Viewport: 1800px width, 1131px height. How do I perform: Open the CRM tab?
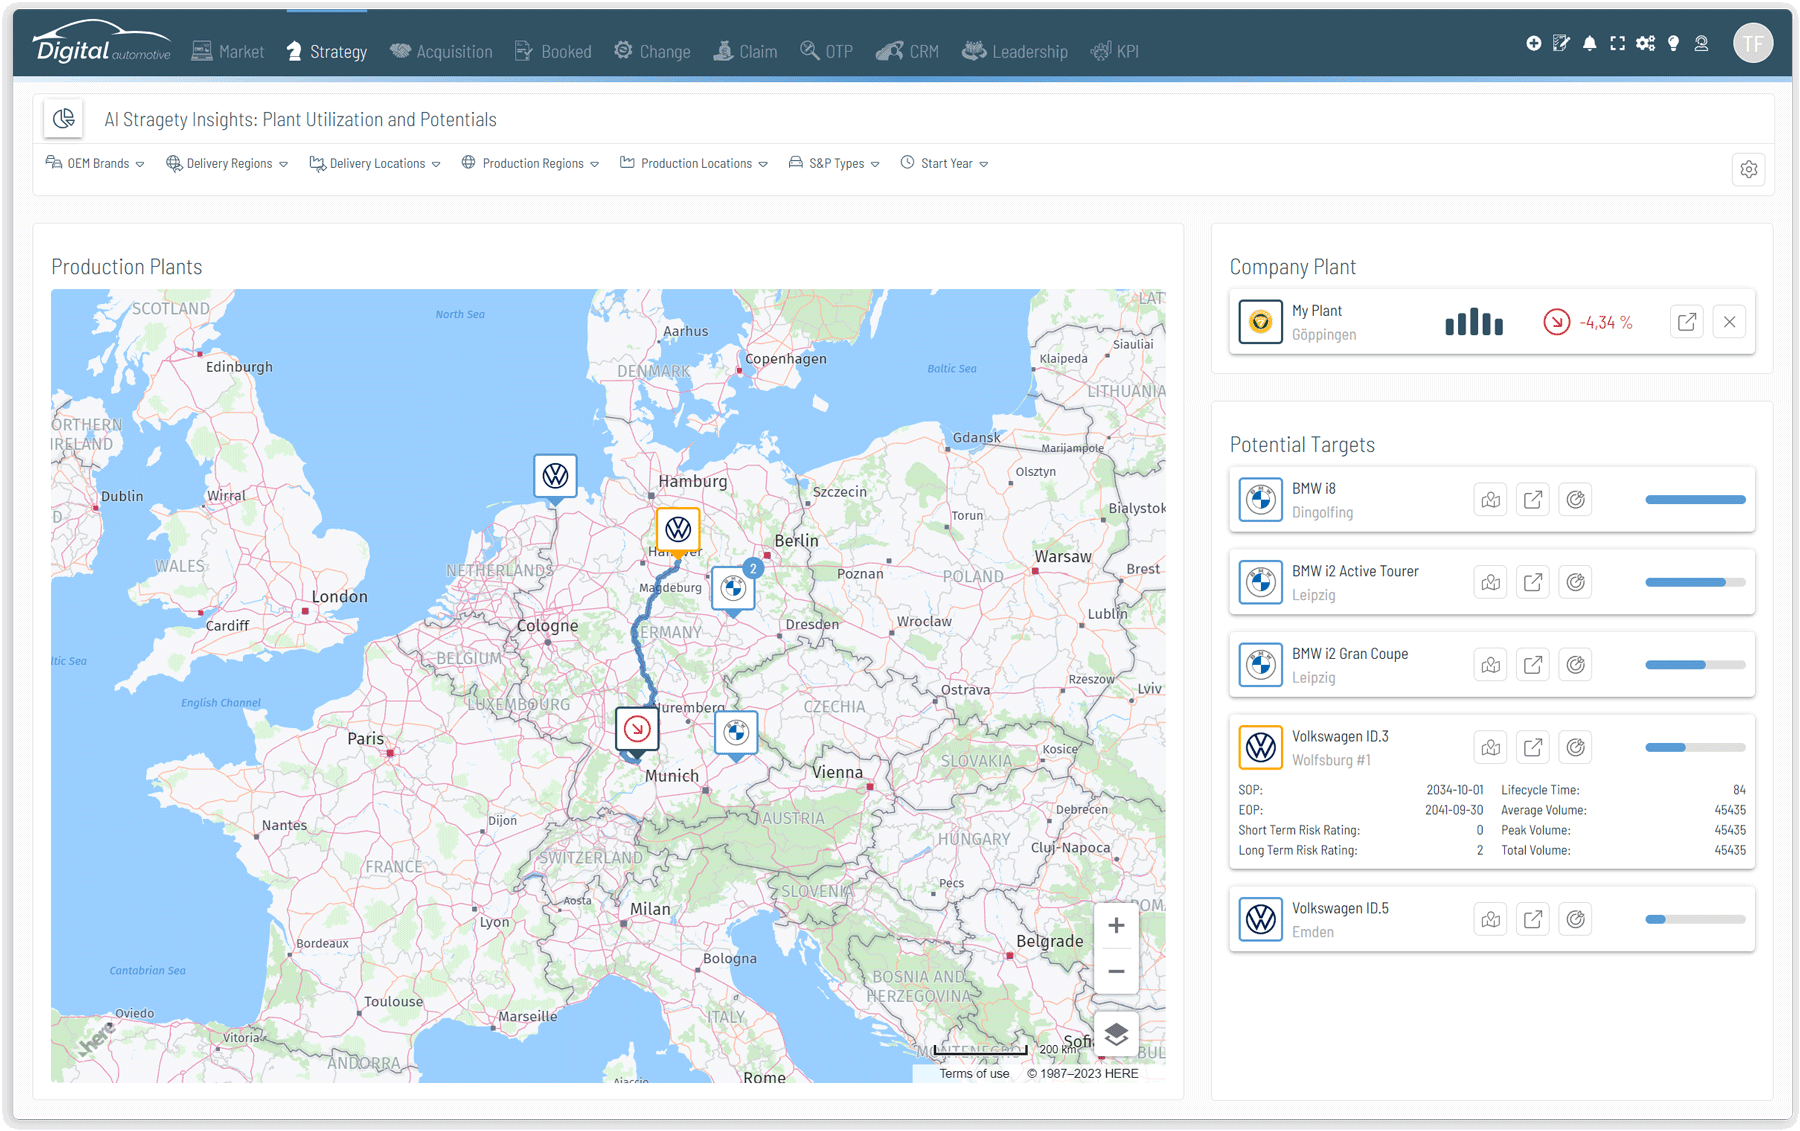[907, 51]
